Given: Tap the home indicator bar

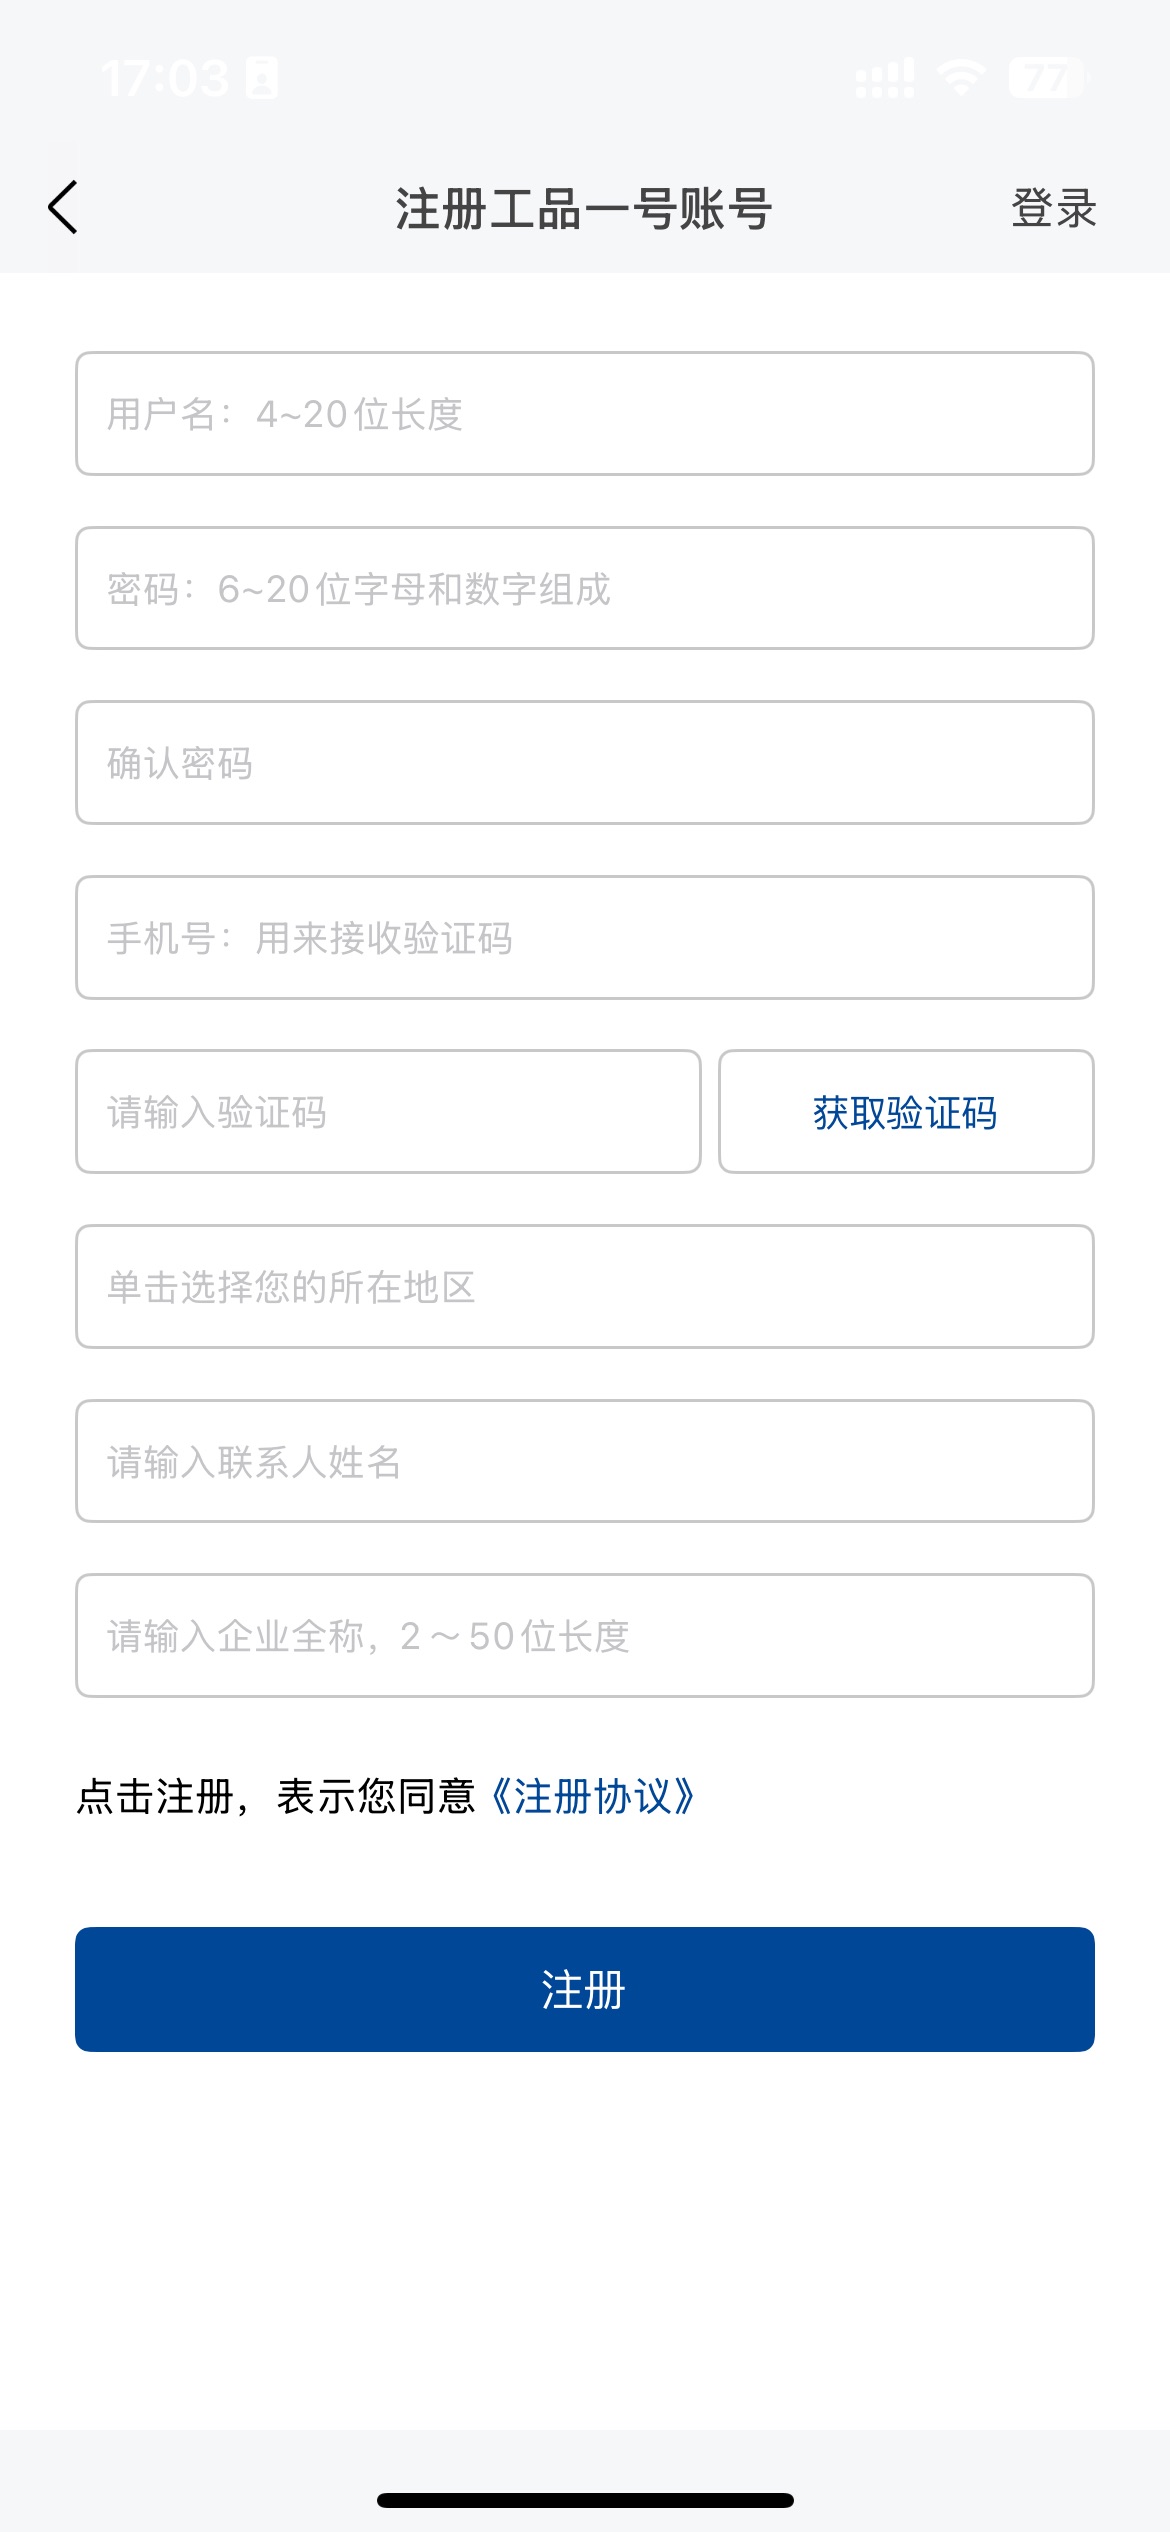Looking at the screenshot, I should pos(585,2500).
